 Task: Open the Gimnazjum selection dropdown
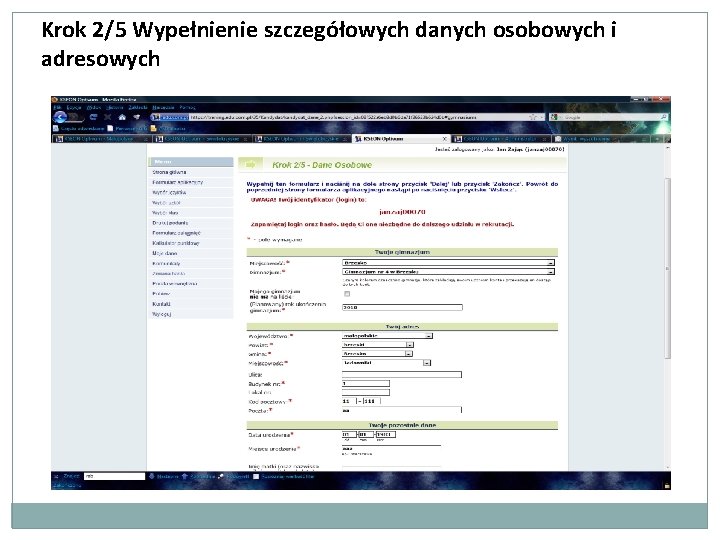448,272
